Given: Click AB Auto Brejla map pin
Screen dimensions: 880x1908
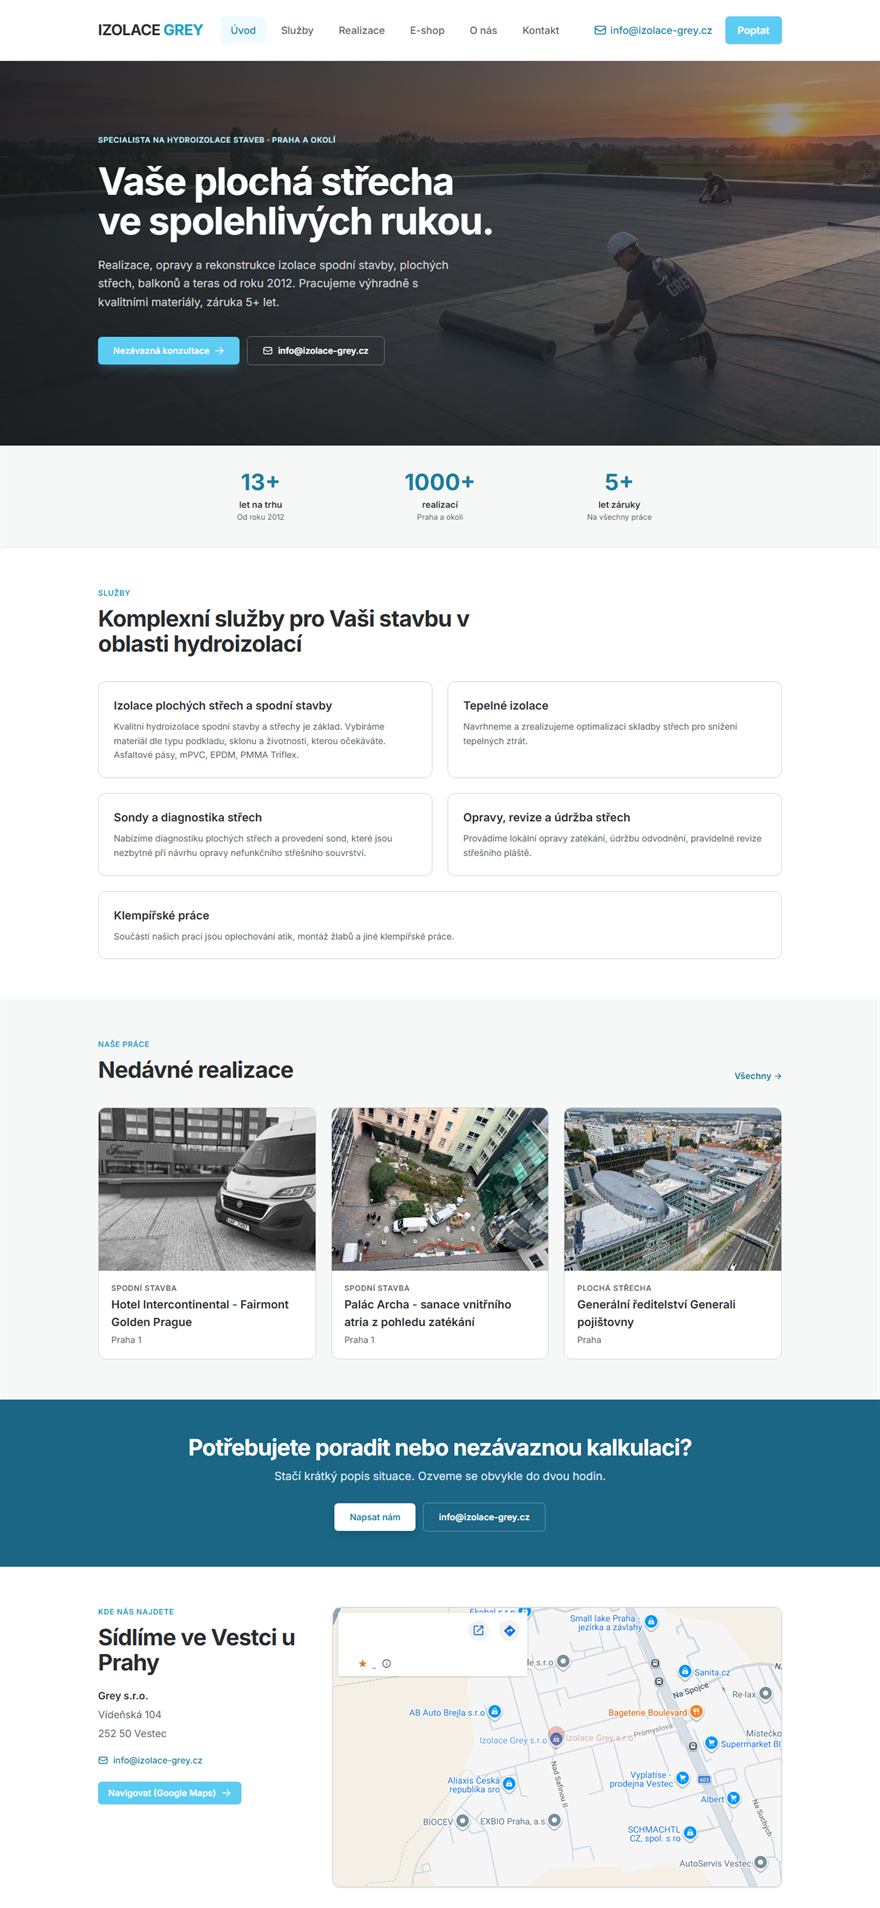Looking at the screenshot, I should tap(495, 1712).
